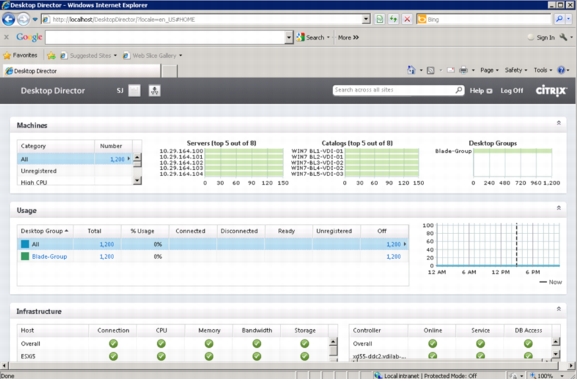
Task: Click the Add to Favorites bar icon
Action: (x=51, y=56)
